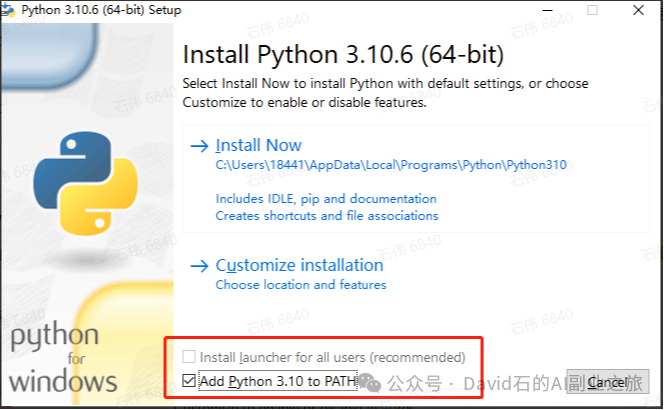664x410 pixels.
Task: Click the blue arrow beside Customize installation
Action: (x=199, y=266)
